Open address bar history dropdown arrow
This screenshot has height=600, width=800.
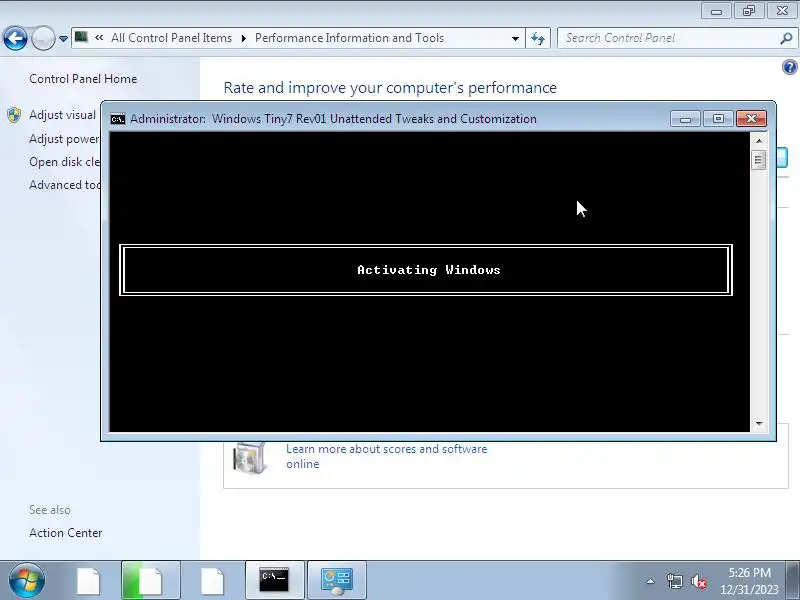515,38
